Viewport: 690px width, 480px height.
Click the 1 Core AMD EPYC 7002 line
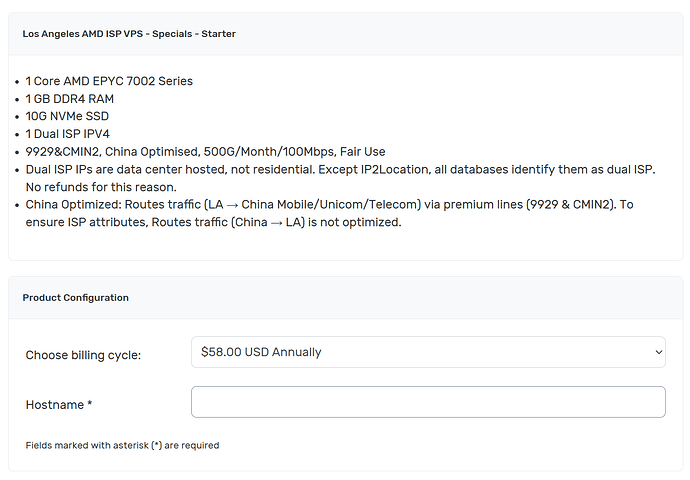tap(109, 81)
